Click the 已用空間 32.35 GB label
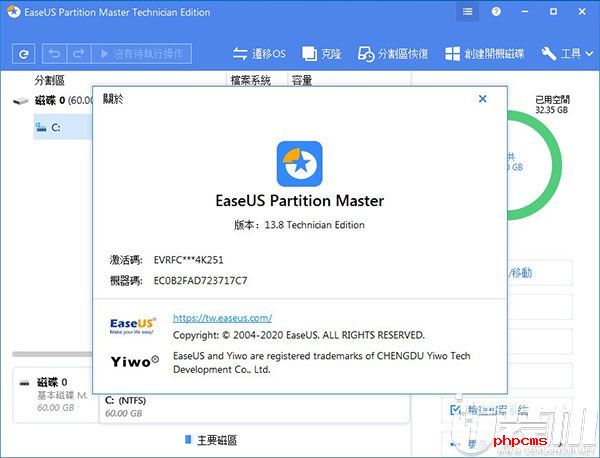Viewport: 600px width, 458px height. coord(552,105)
